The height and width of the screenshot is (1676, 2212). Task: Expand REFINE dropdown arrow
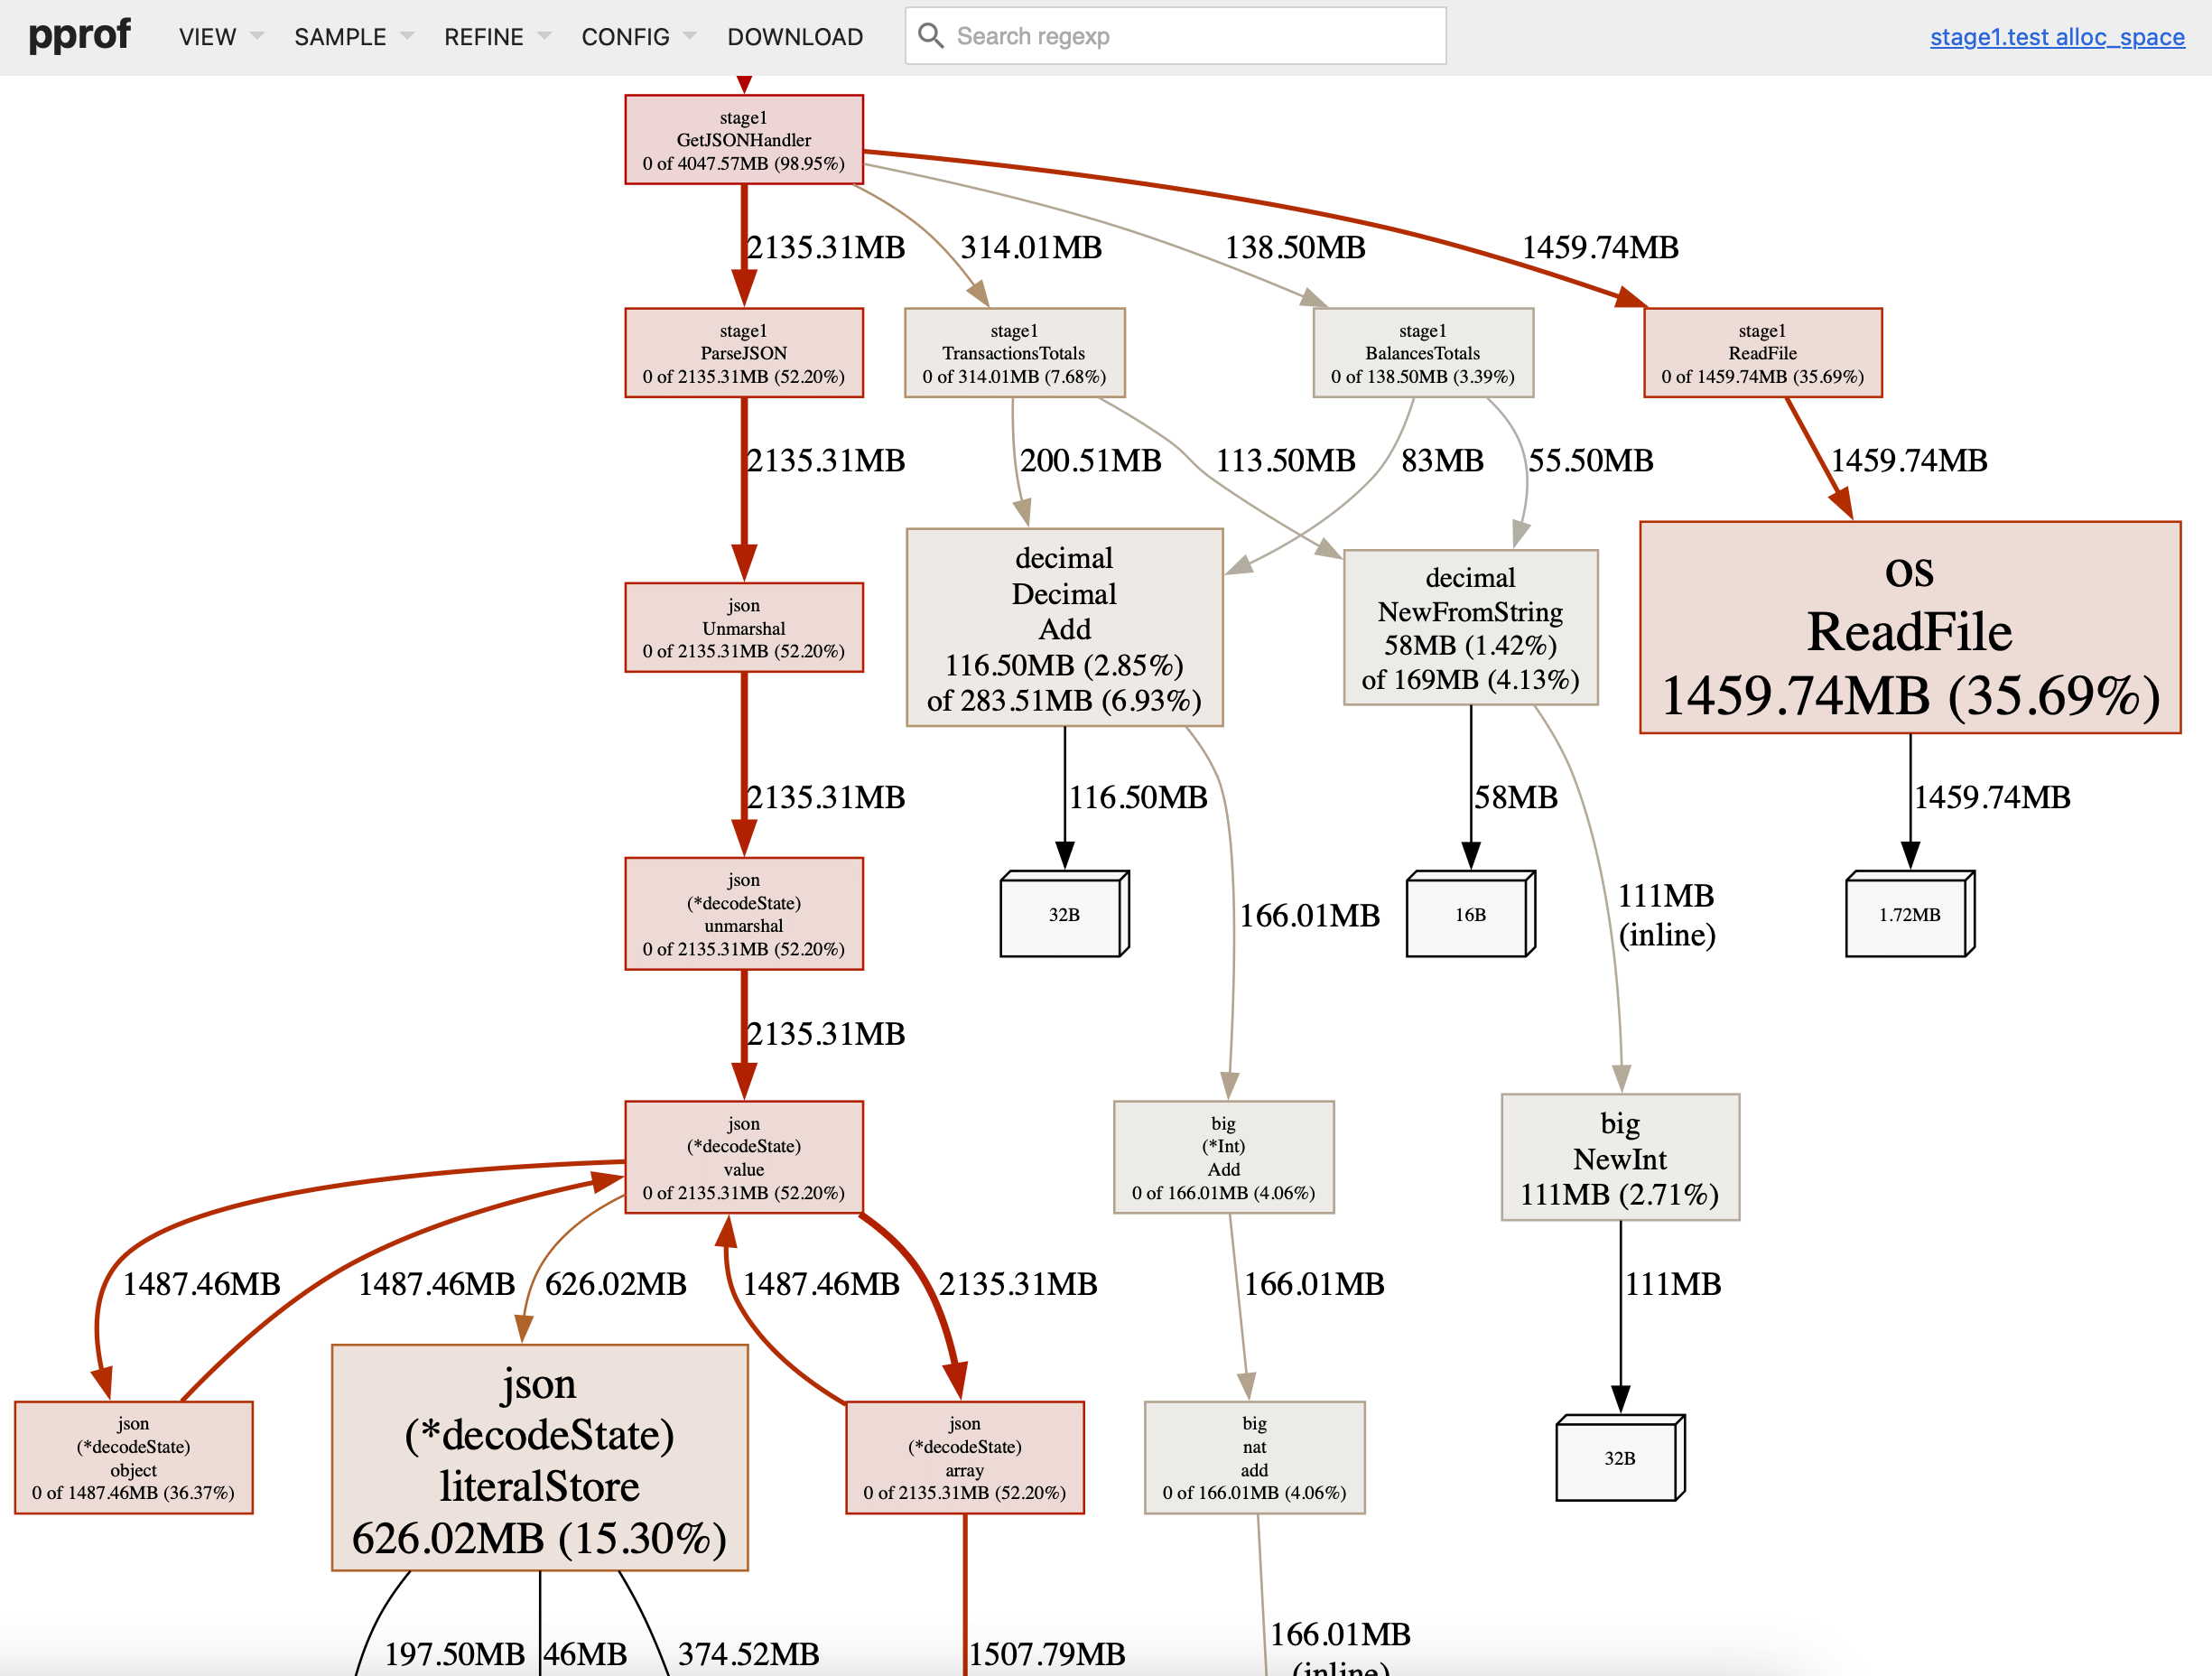click(x=545, y=36)
